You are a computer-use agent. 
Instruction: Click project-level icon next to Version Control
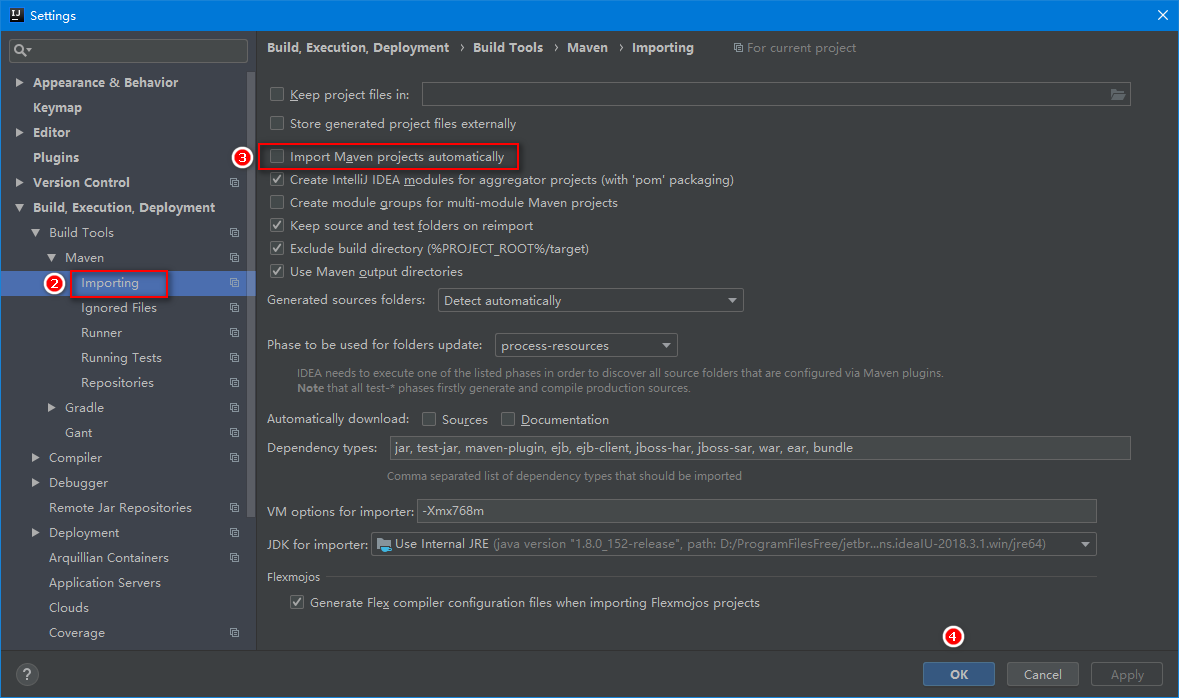tap(235, 183)
